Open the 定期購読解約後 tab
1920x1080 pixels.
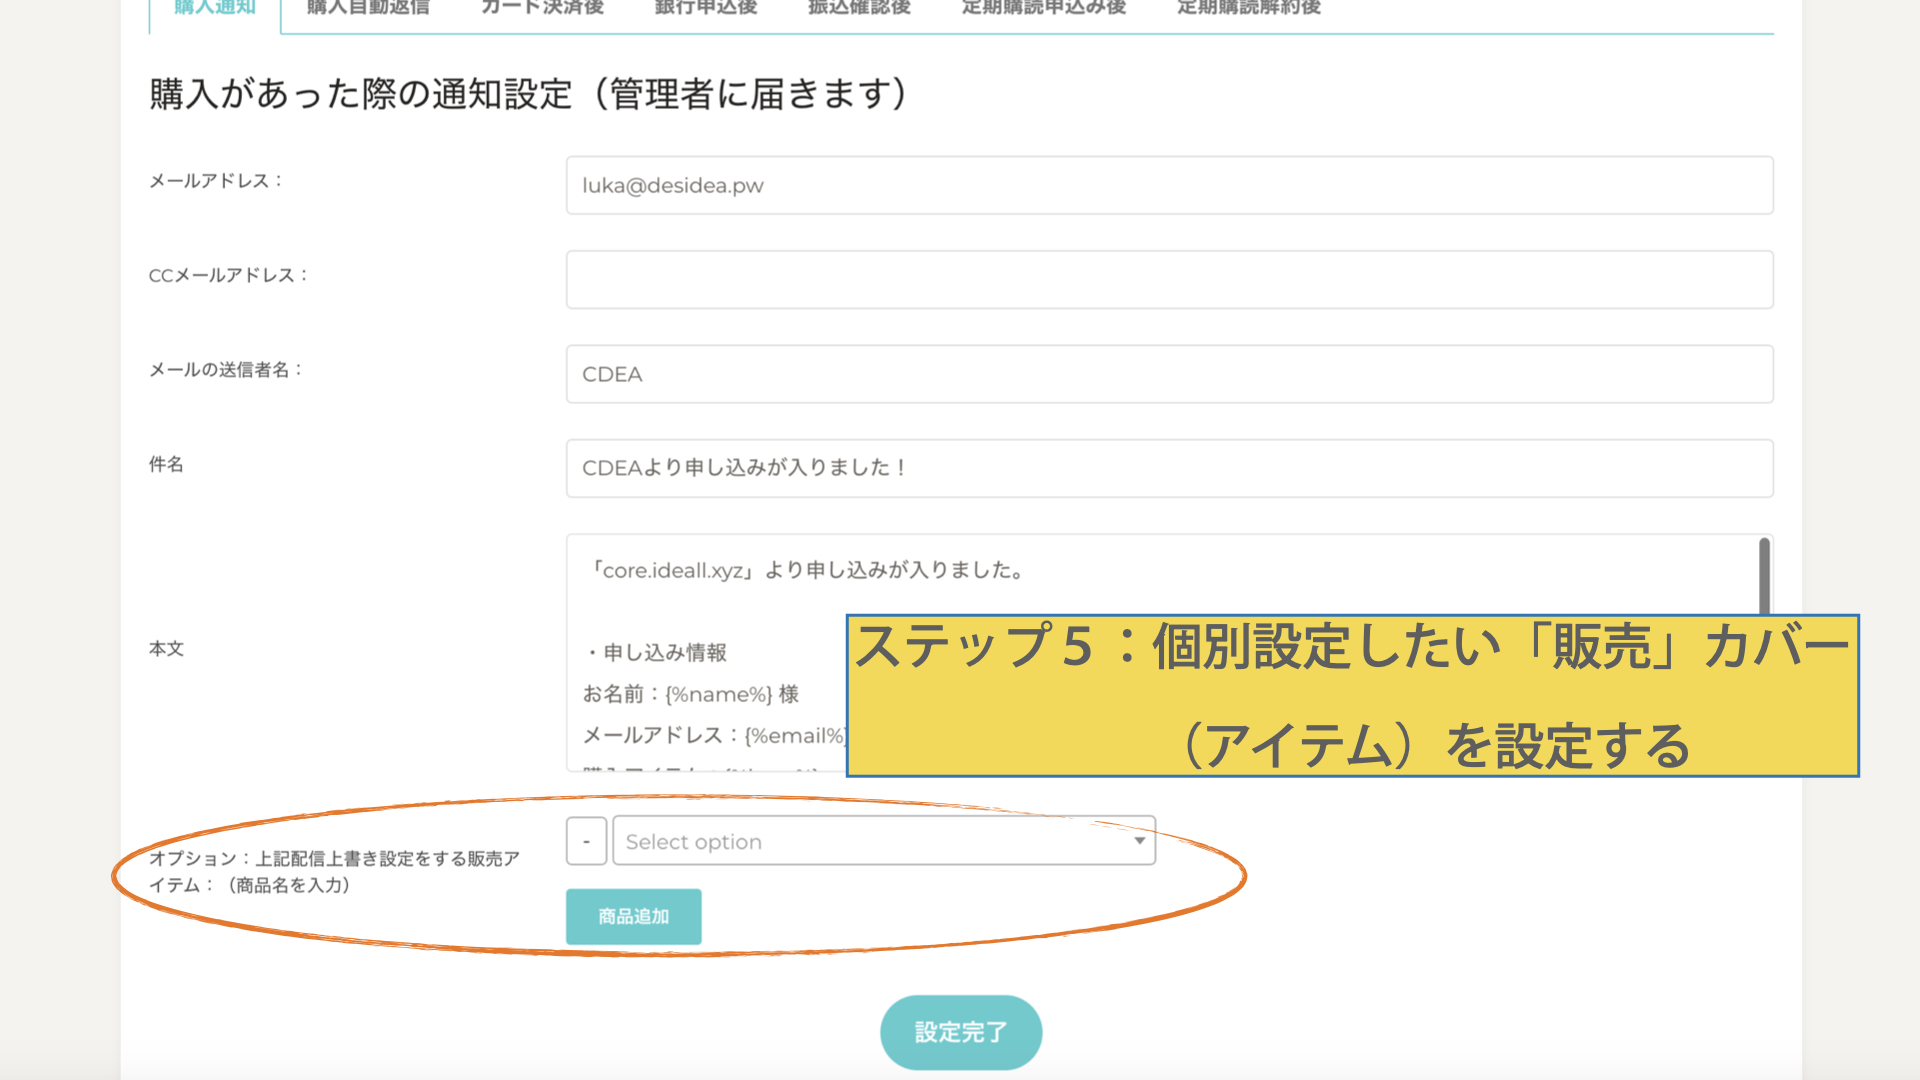(1248, 8)
